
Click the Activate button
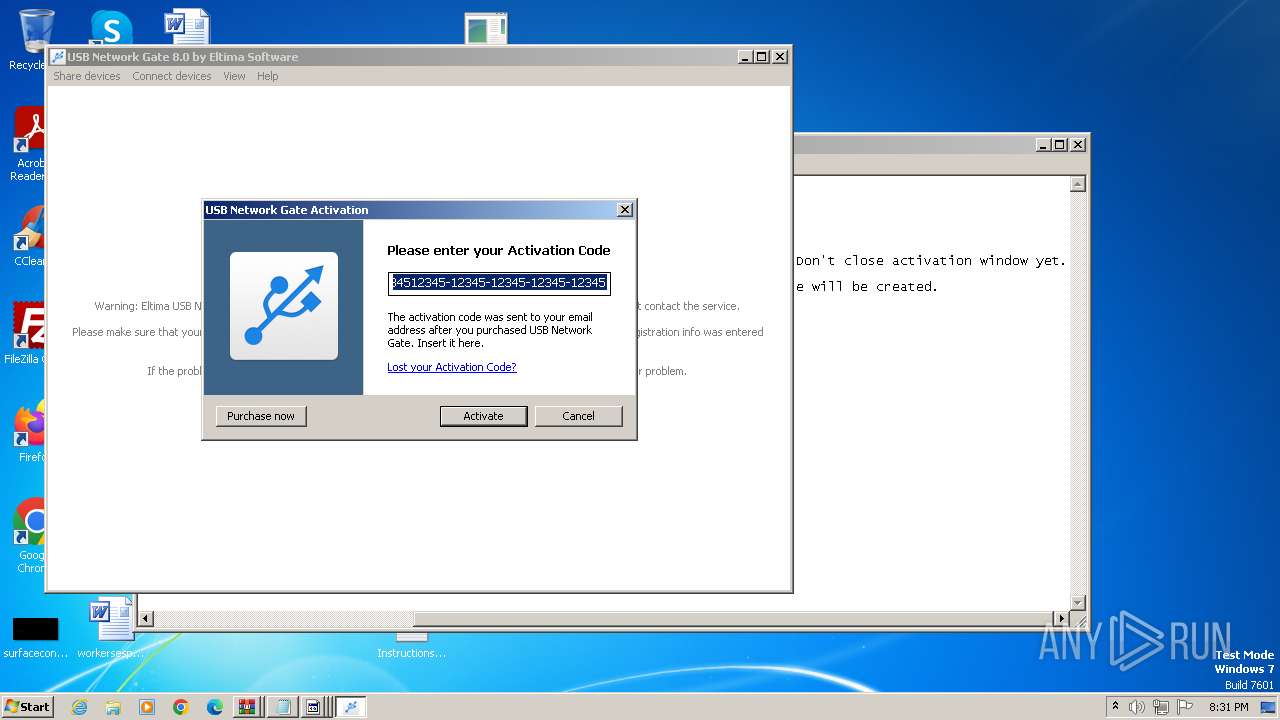click(x=483, y=416)
